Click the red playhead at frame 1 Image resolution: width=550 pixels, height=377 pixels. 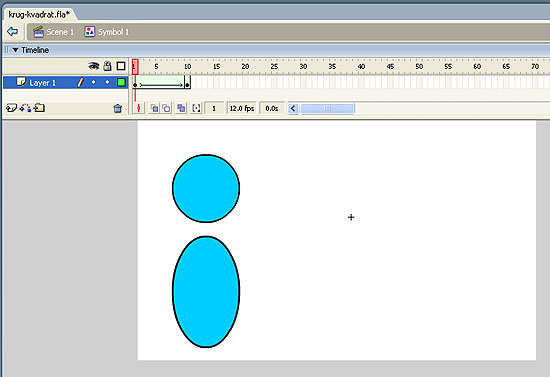pos(135,66)
